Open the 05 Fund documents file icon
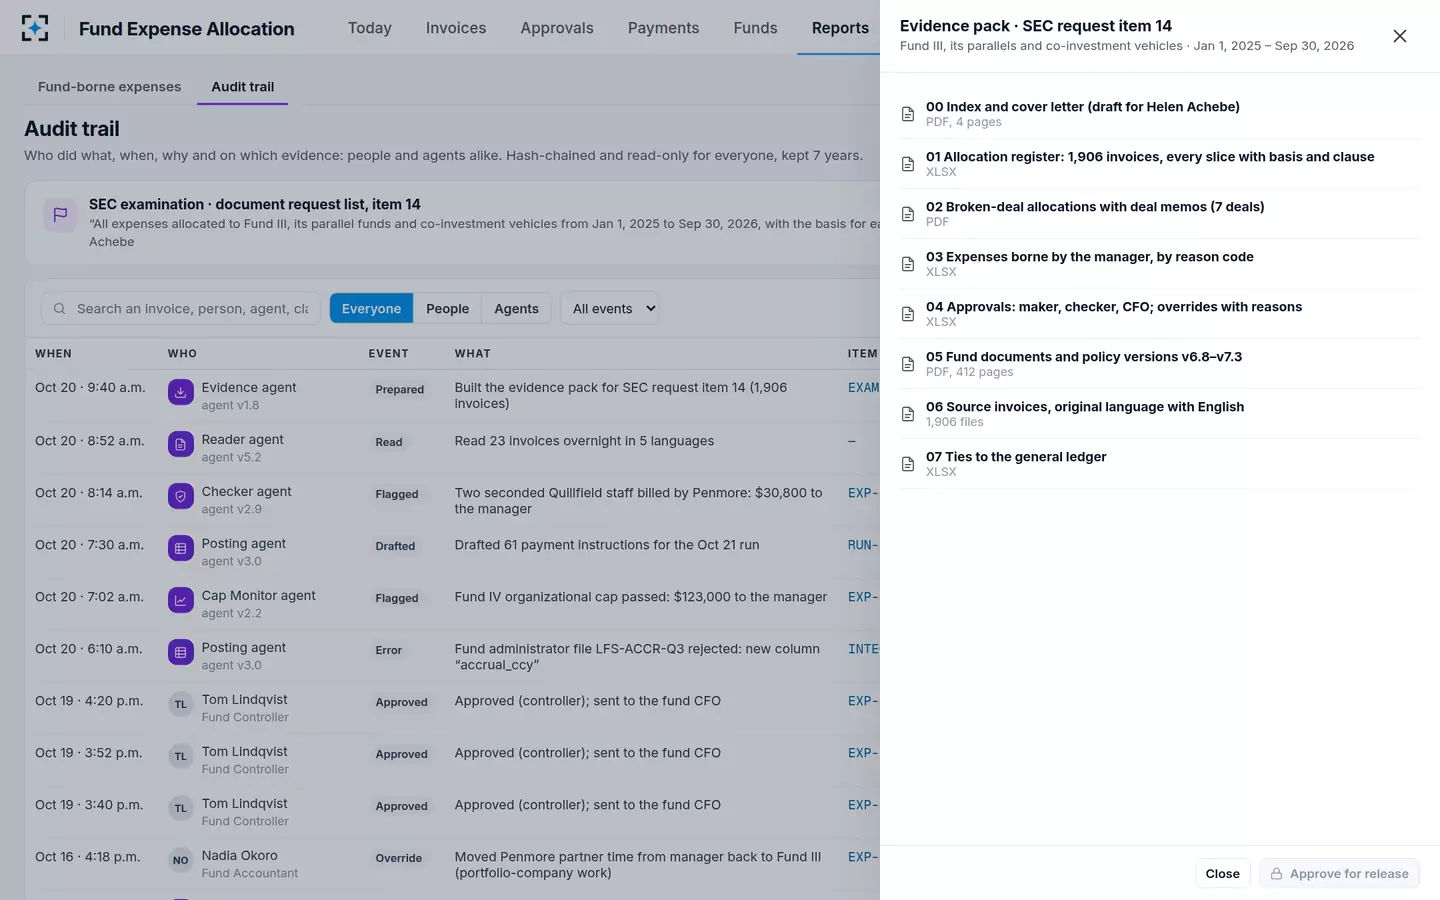1440x900 pixels. pyautogui.click(x=908, y=364)
